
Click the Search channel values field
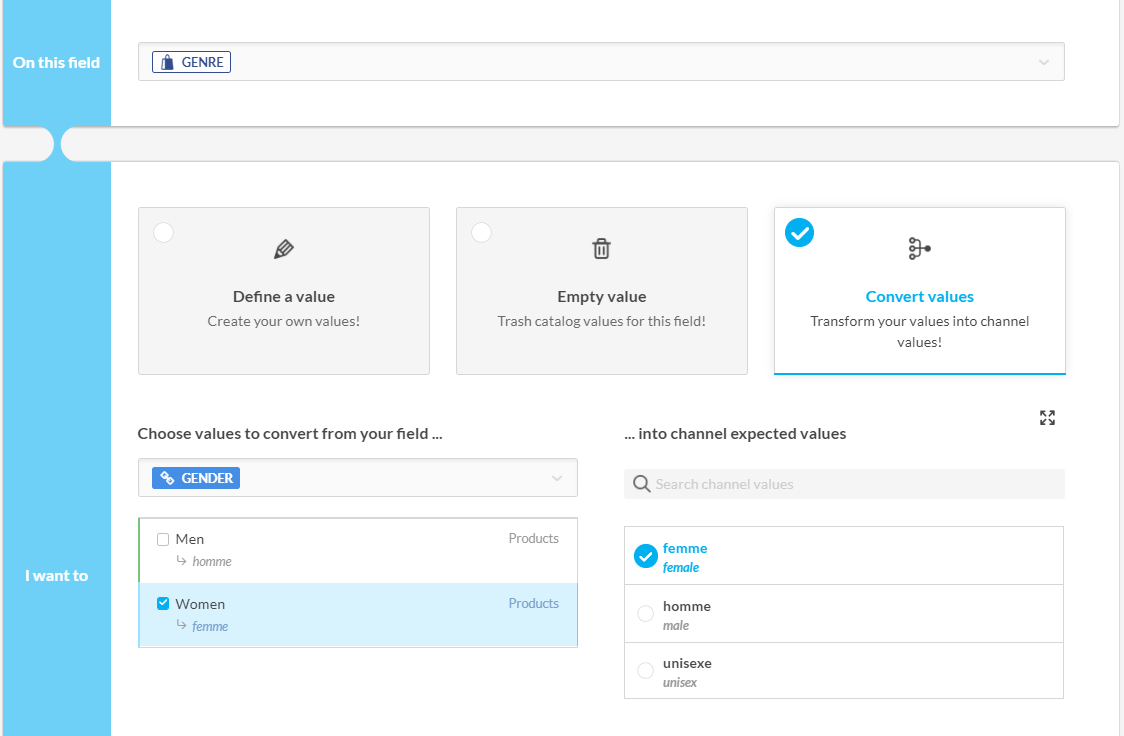850,484
